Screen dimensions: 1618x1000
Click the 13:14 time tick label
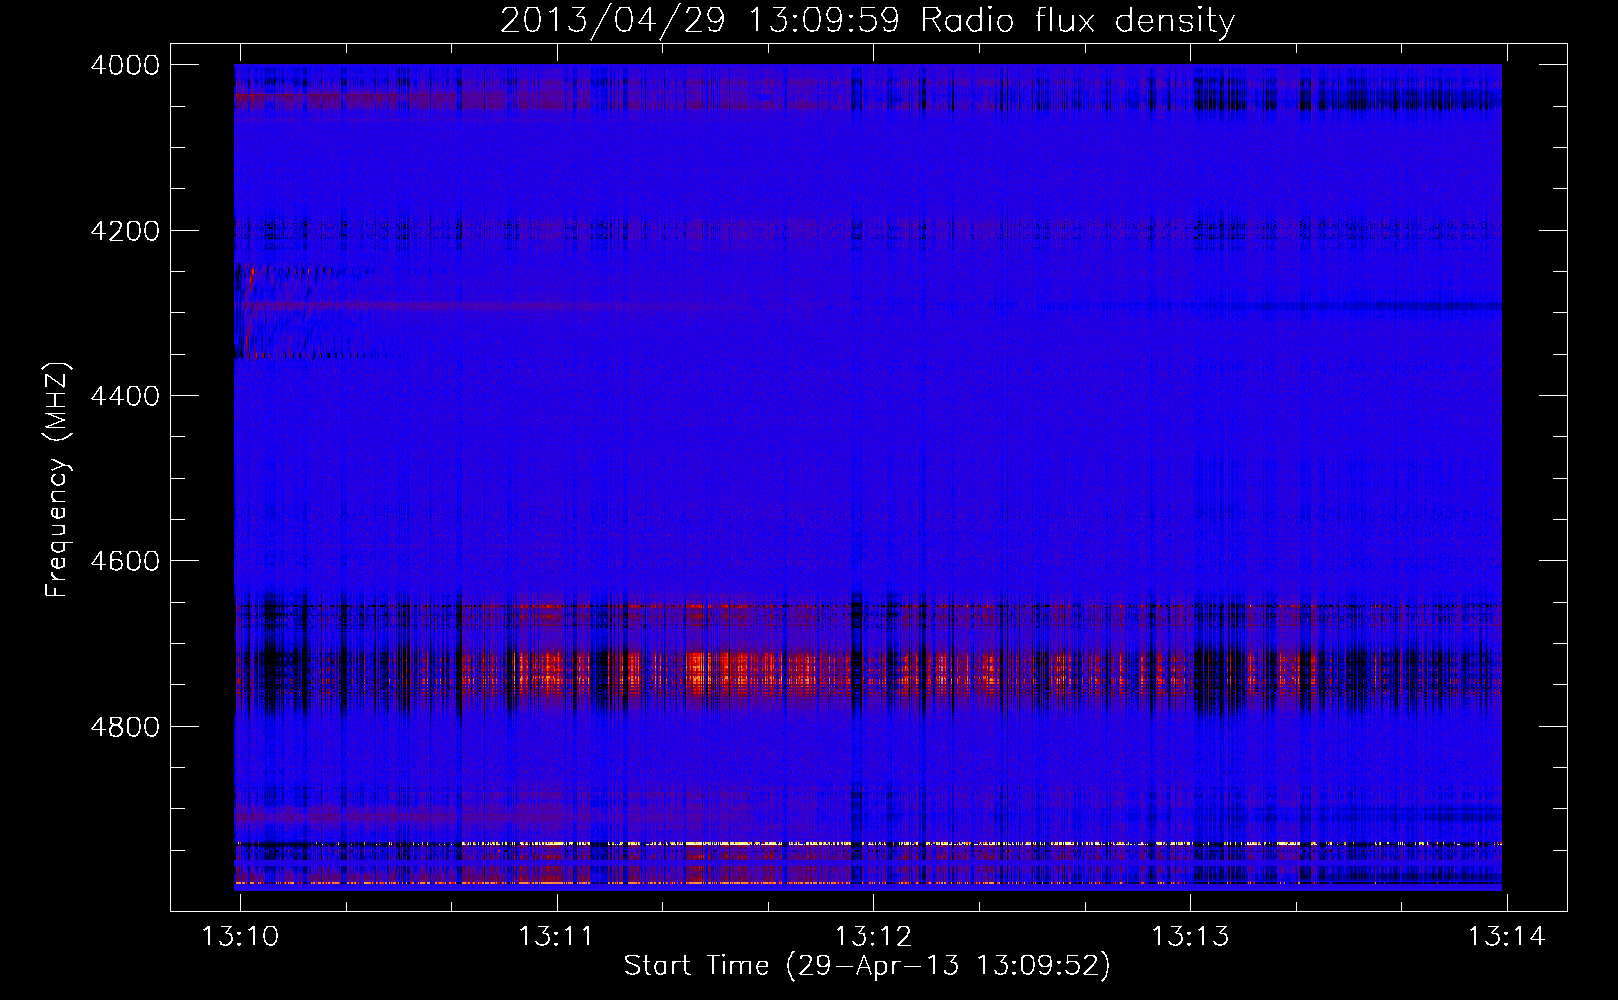pos(1506,937)
